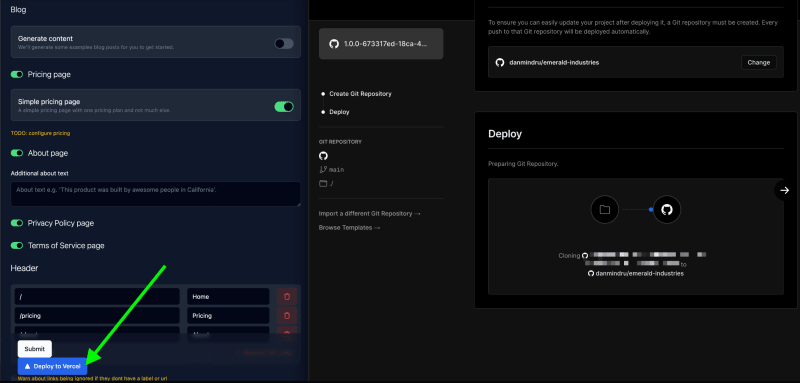Open the Browse Templates link
This screenshot has height=383, width=800.
tap(349, 227)
